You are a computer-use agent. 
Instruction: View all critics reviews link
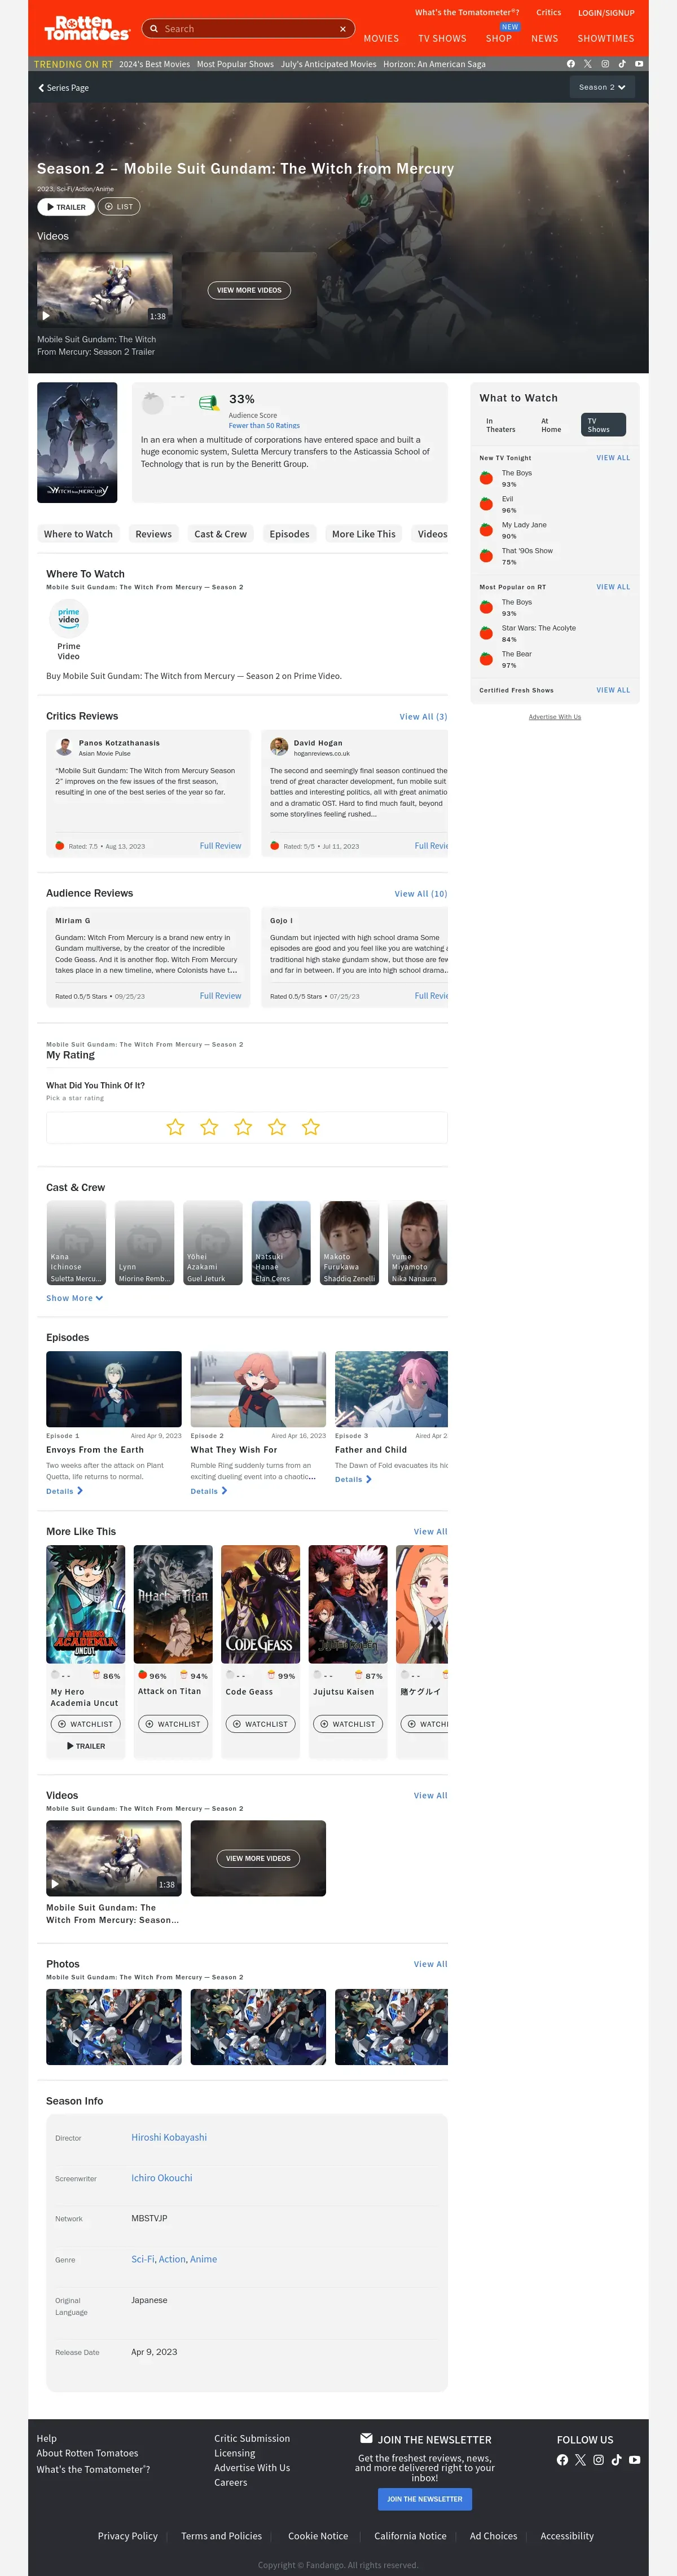[423, 717]
